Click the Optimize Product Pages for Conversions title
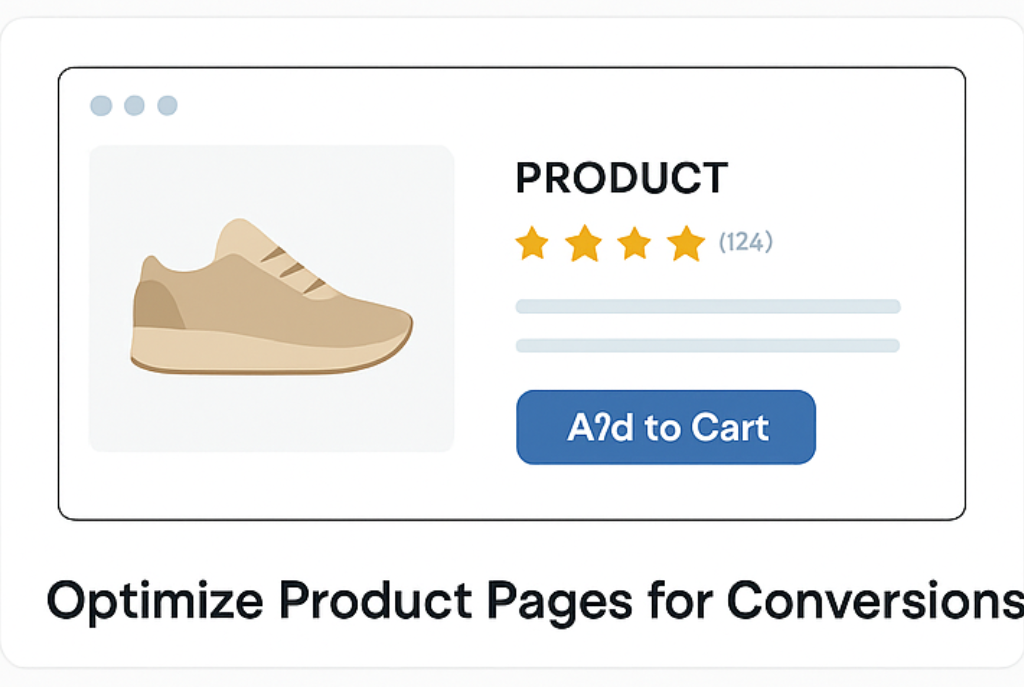 pos(536,600)
